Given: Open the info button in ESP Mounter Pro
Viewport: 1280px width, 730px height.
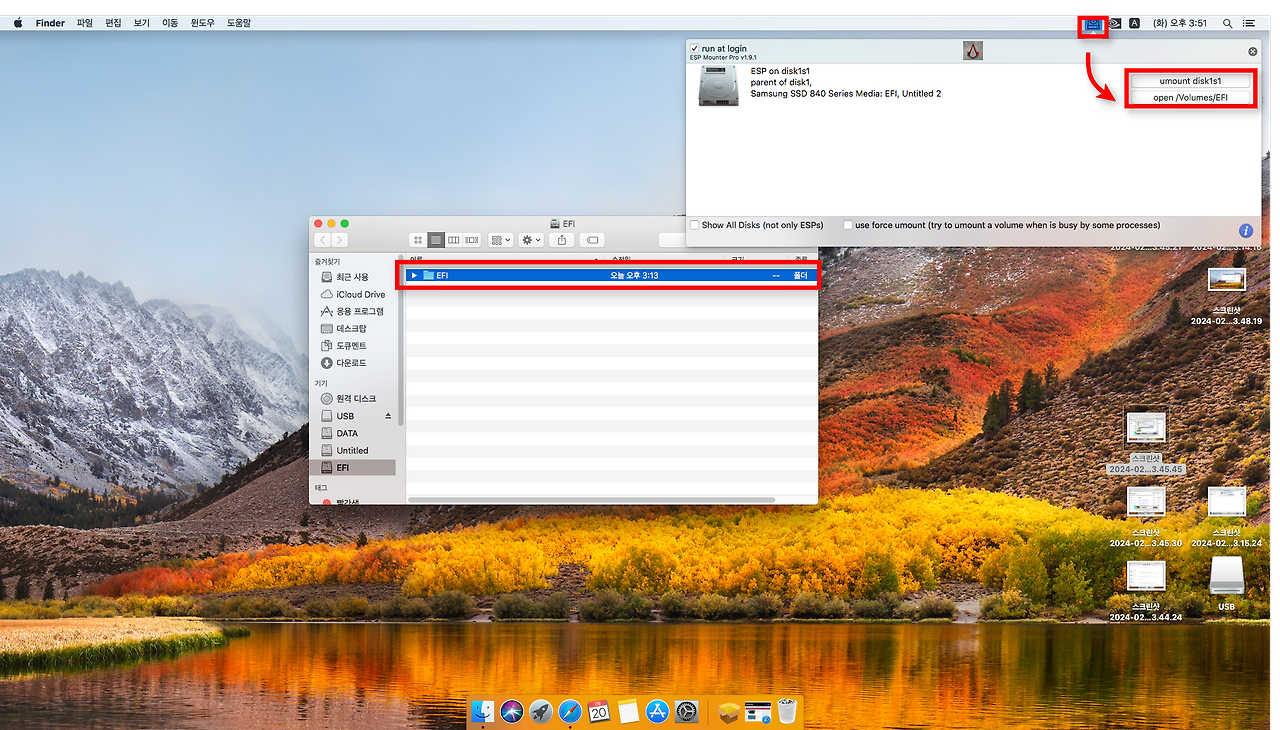Looking at the screenshot, I should [x=1246, y=230].
